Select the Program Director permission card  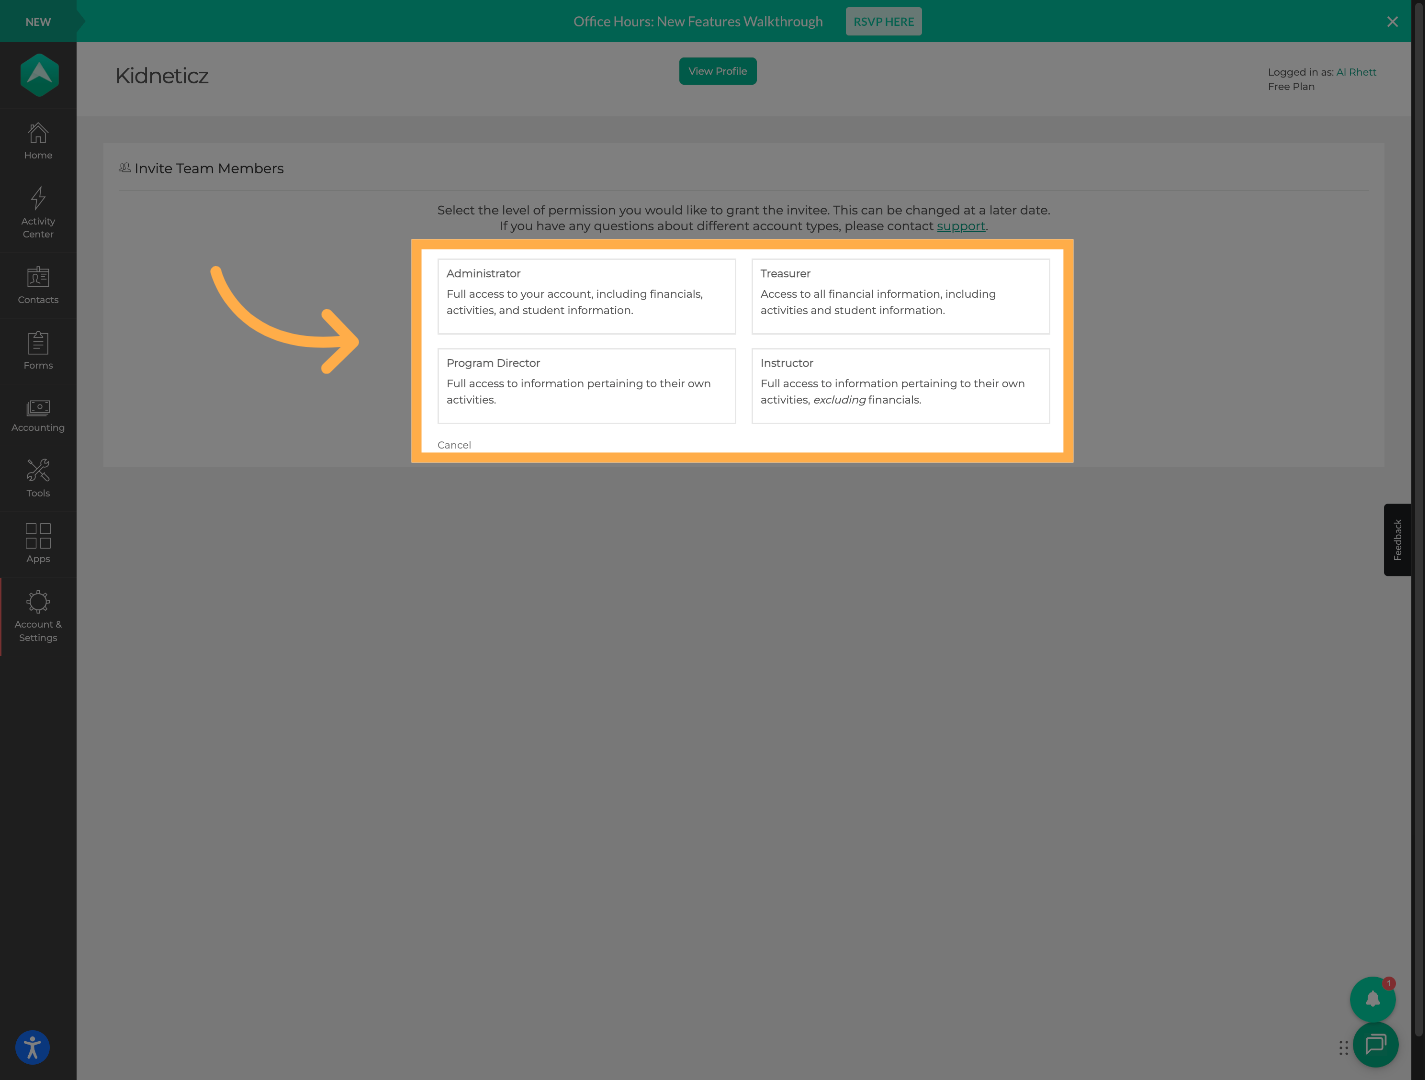pos(586,386)
